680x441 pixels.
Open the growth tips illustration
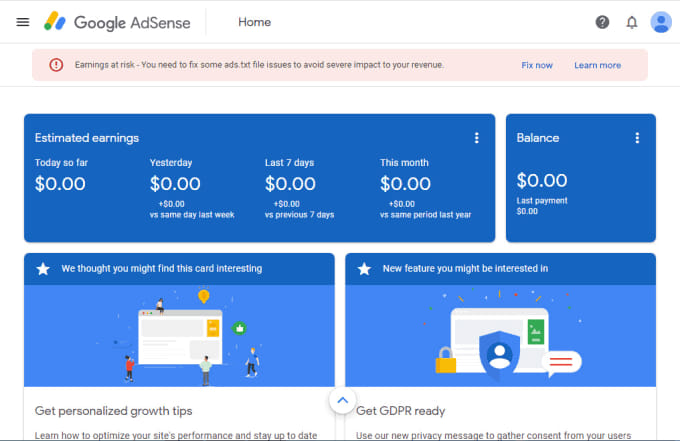point(179,336)
